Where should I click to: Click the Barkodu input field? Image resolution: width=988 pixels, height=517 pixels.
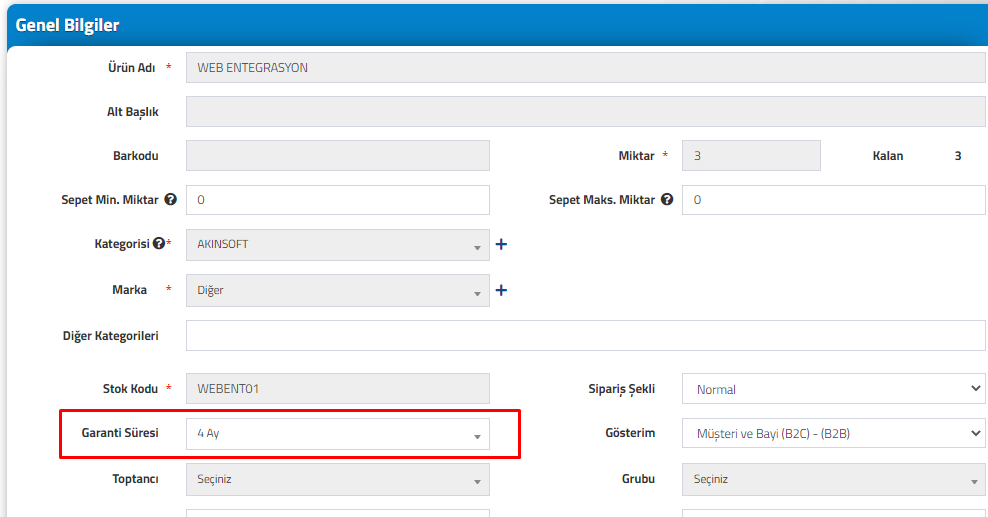tap(338, 156)
